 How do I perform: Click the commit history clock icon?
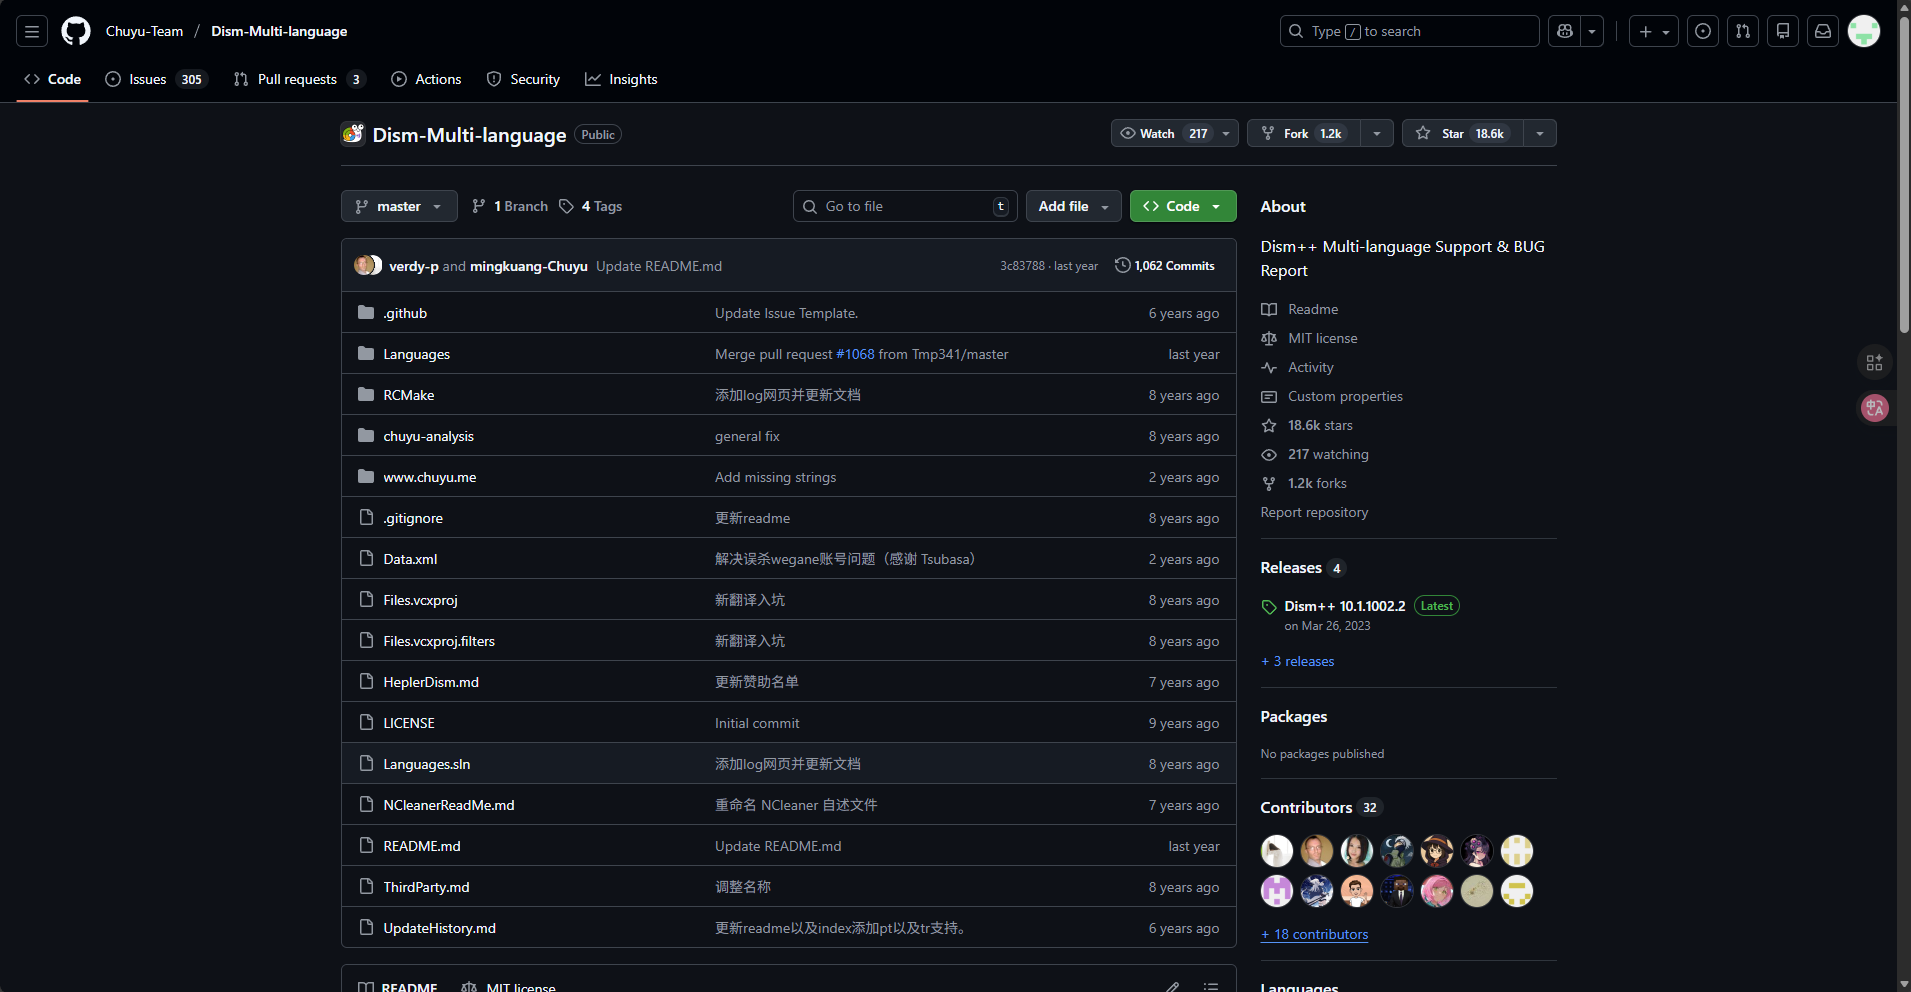click(x=1123, y=265)
